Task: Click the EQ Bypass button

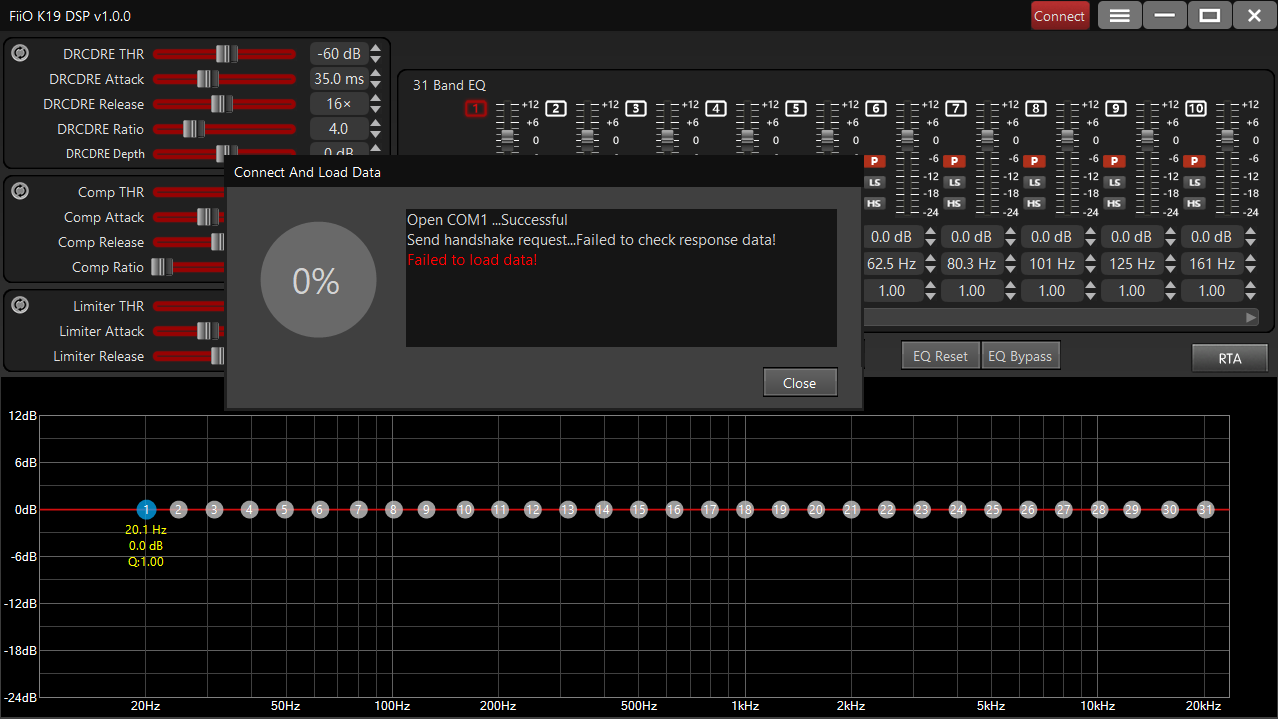Action: 1019,356
